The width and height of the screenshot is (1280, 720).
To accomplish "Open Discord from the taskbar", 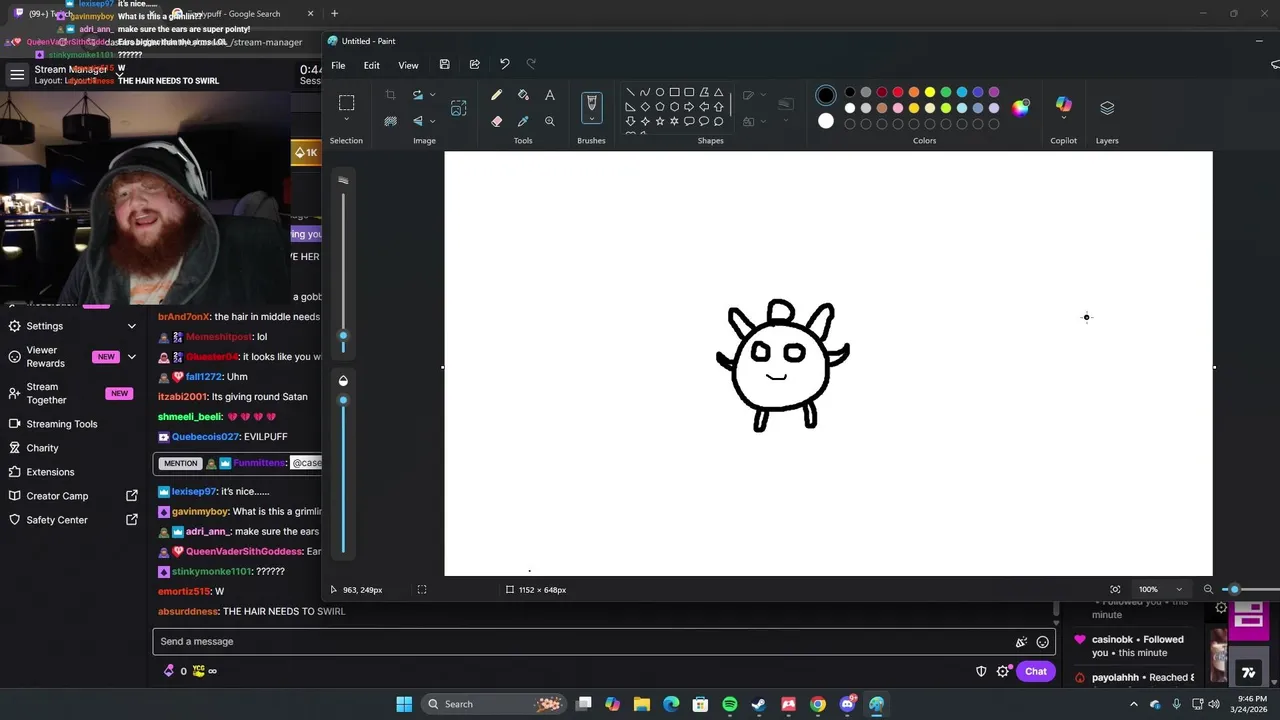I will coord(848,704).
